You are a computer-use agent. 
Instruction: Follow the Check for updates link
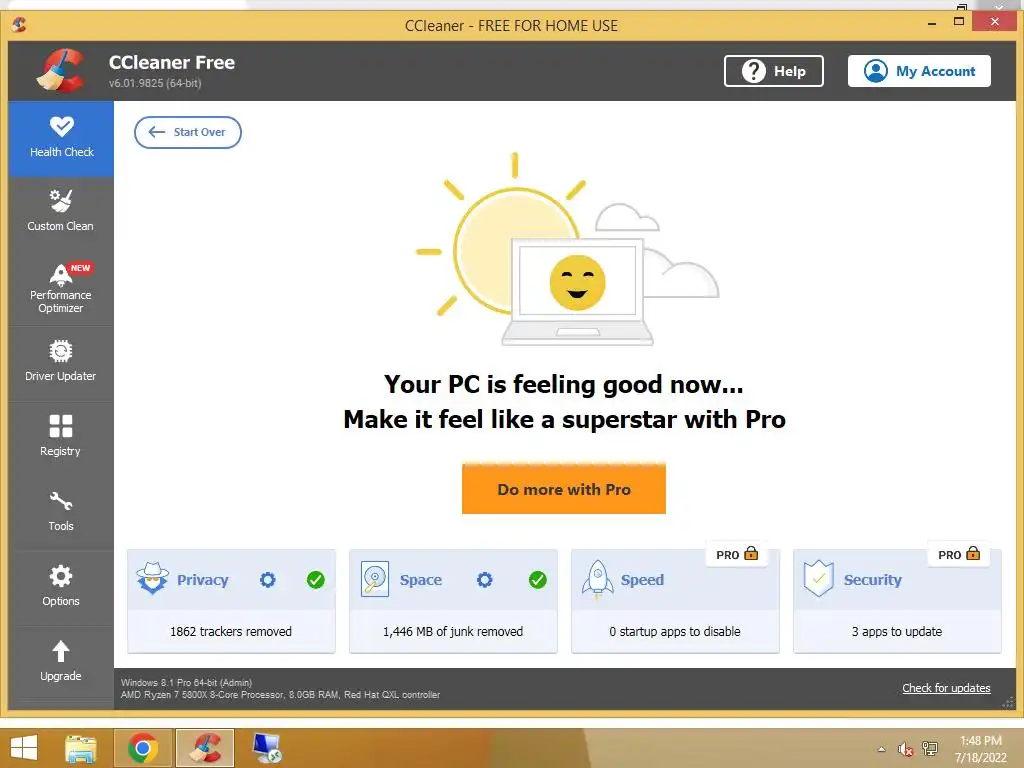(x=946, y=688)
